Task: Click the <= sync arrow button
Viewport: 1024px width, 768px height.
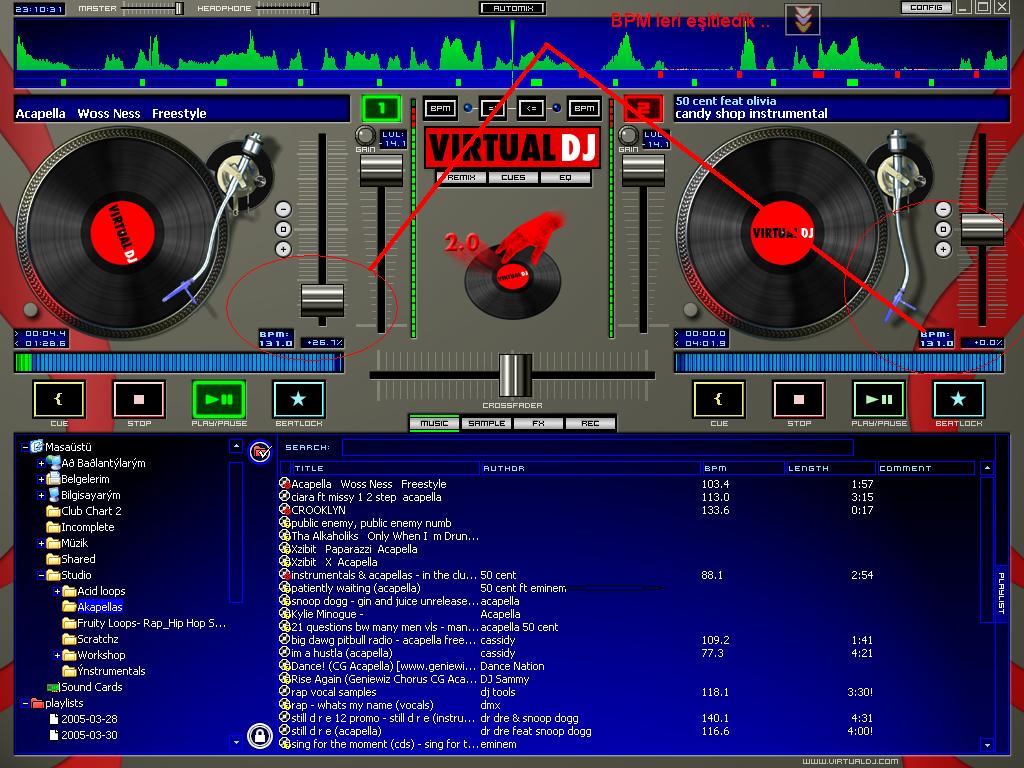Action: point(532,108)
